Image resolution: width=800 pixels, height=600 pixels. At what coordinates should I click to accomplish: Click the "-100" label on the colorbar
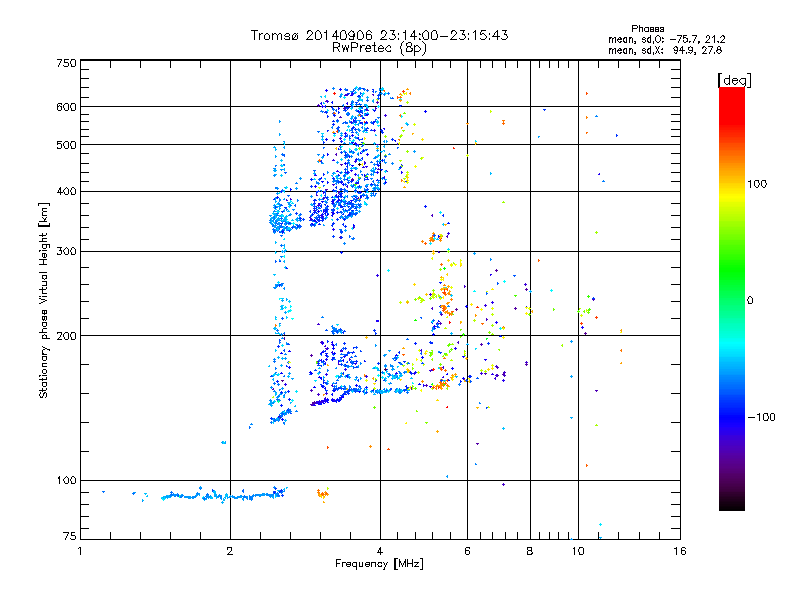(761, 417)
